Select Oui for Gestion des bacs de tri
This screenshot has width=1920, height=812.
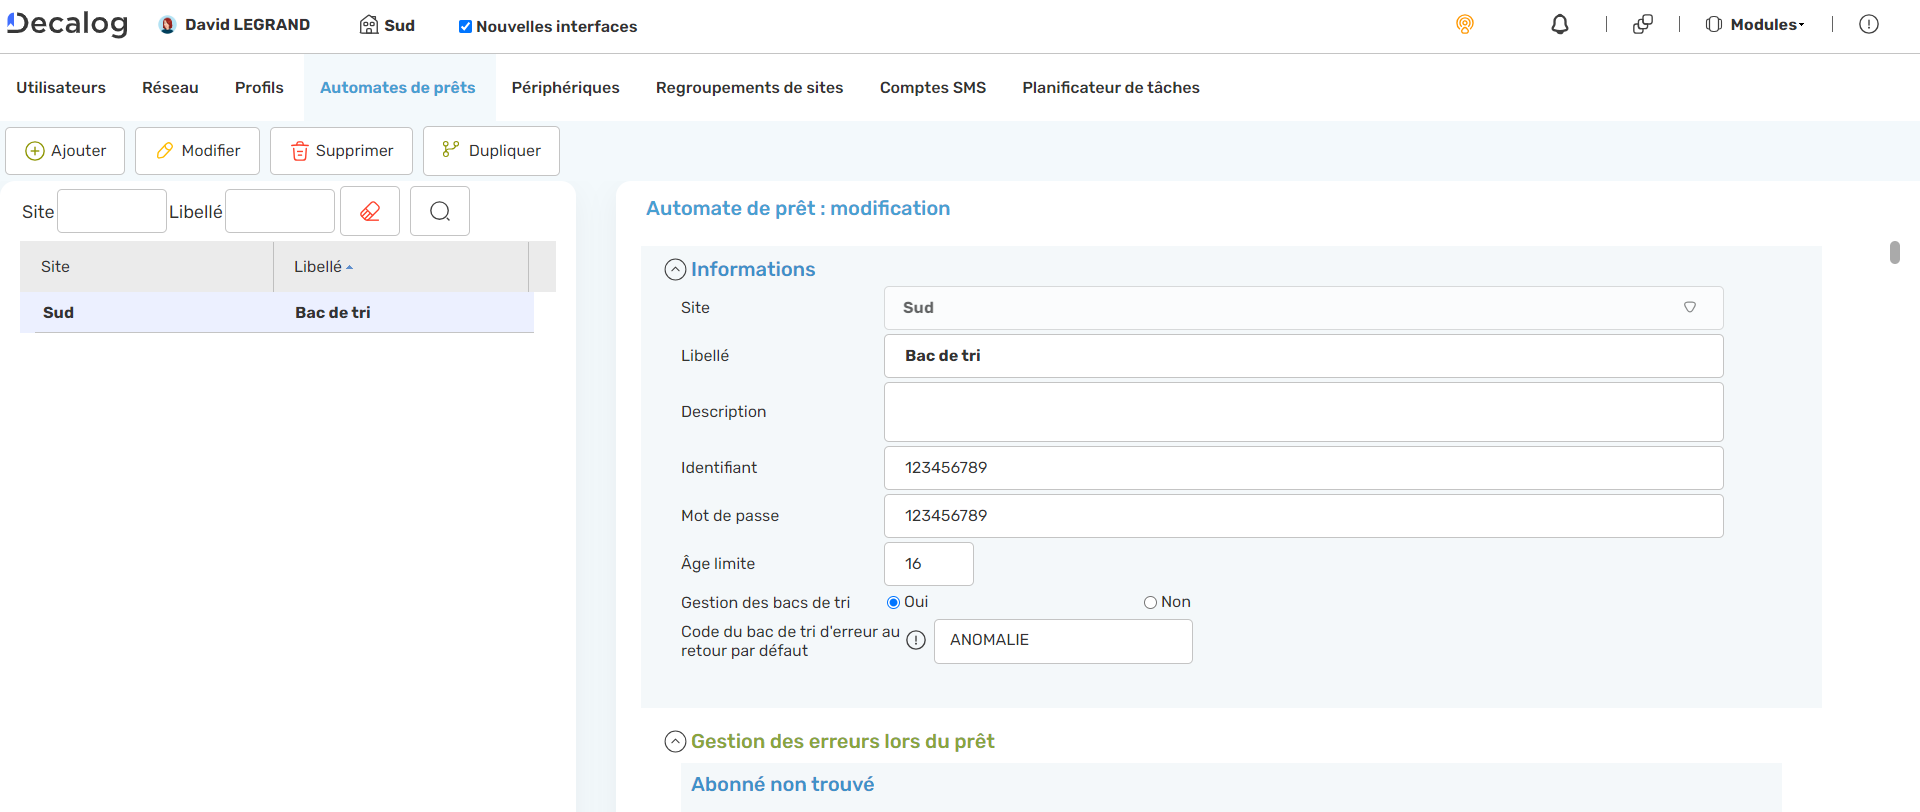coord(893,602)
